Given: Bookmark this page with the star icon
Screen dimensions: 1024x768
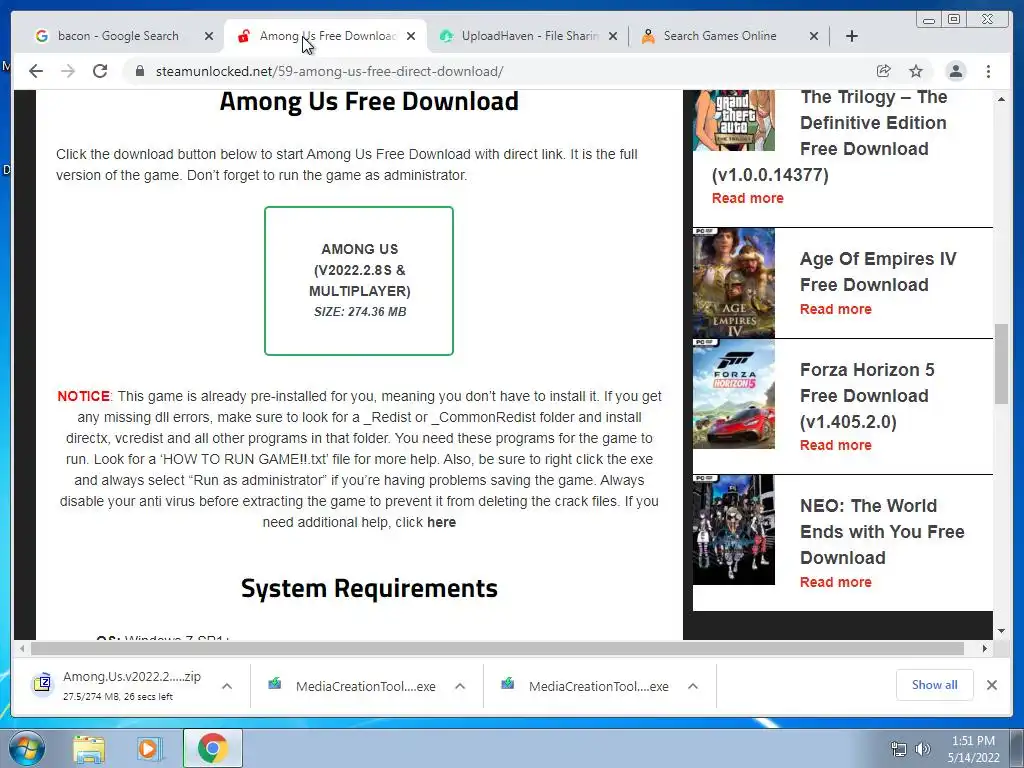Looking at the screenshot, I should 916,71.
